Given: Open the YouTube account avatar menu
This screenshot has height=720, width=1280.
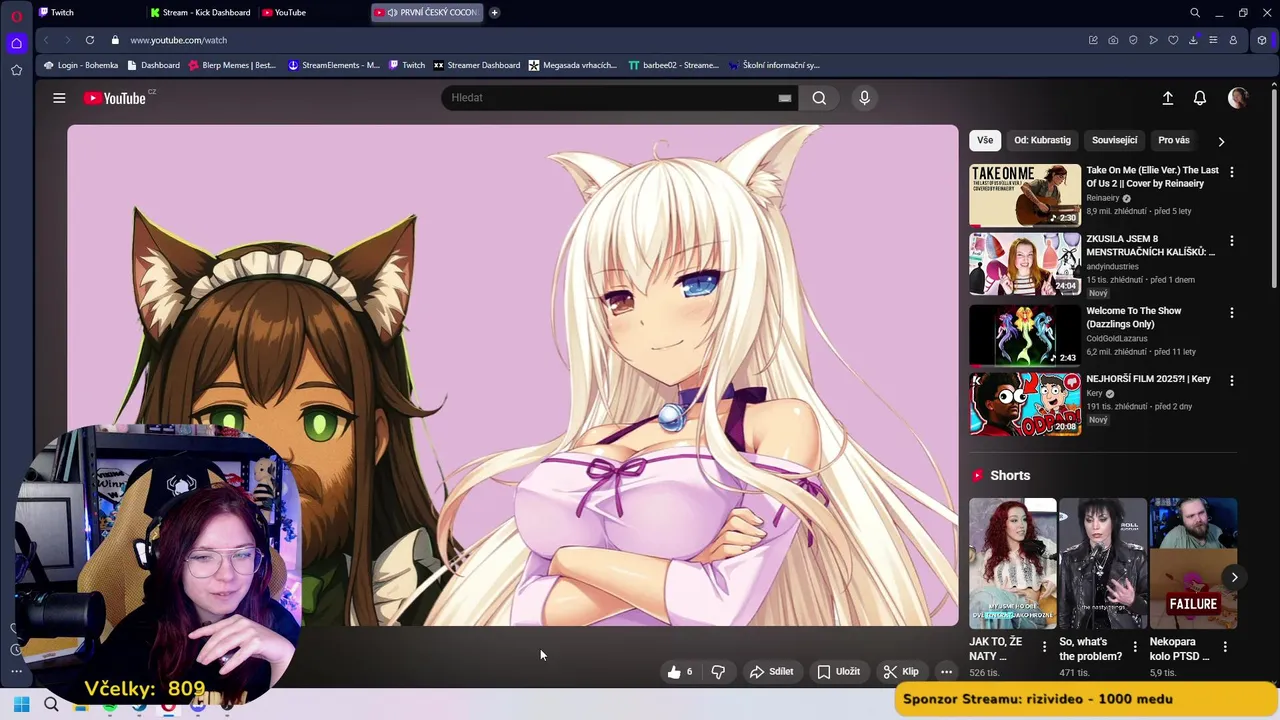Looking at the screenshot, I should pyautogui.click(x=1238, y=98).
